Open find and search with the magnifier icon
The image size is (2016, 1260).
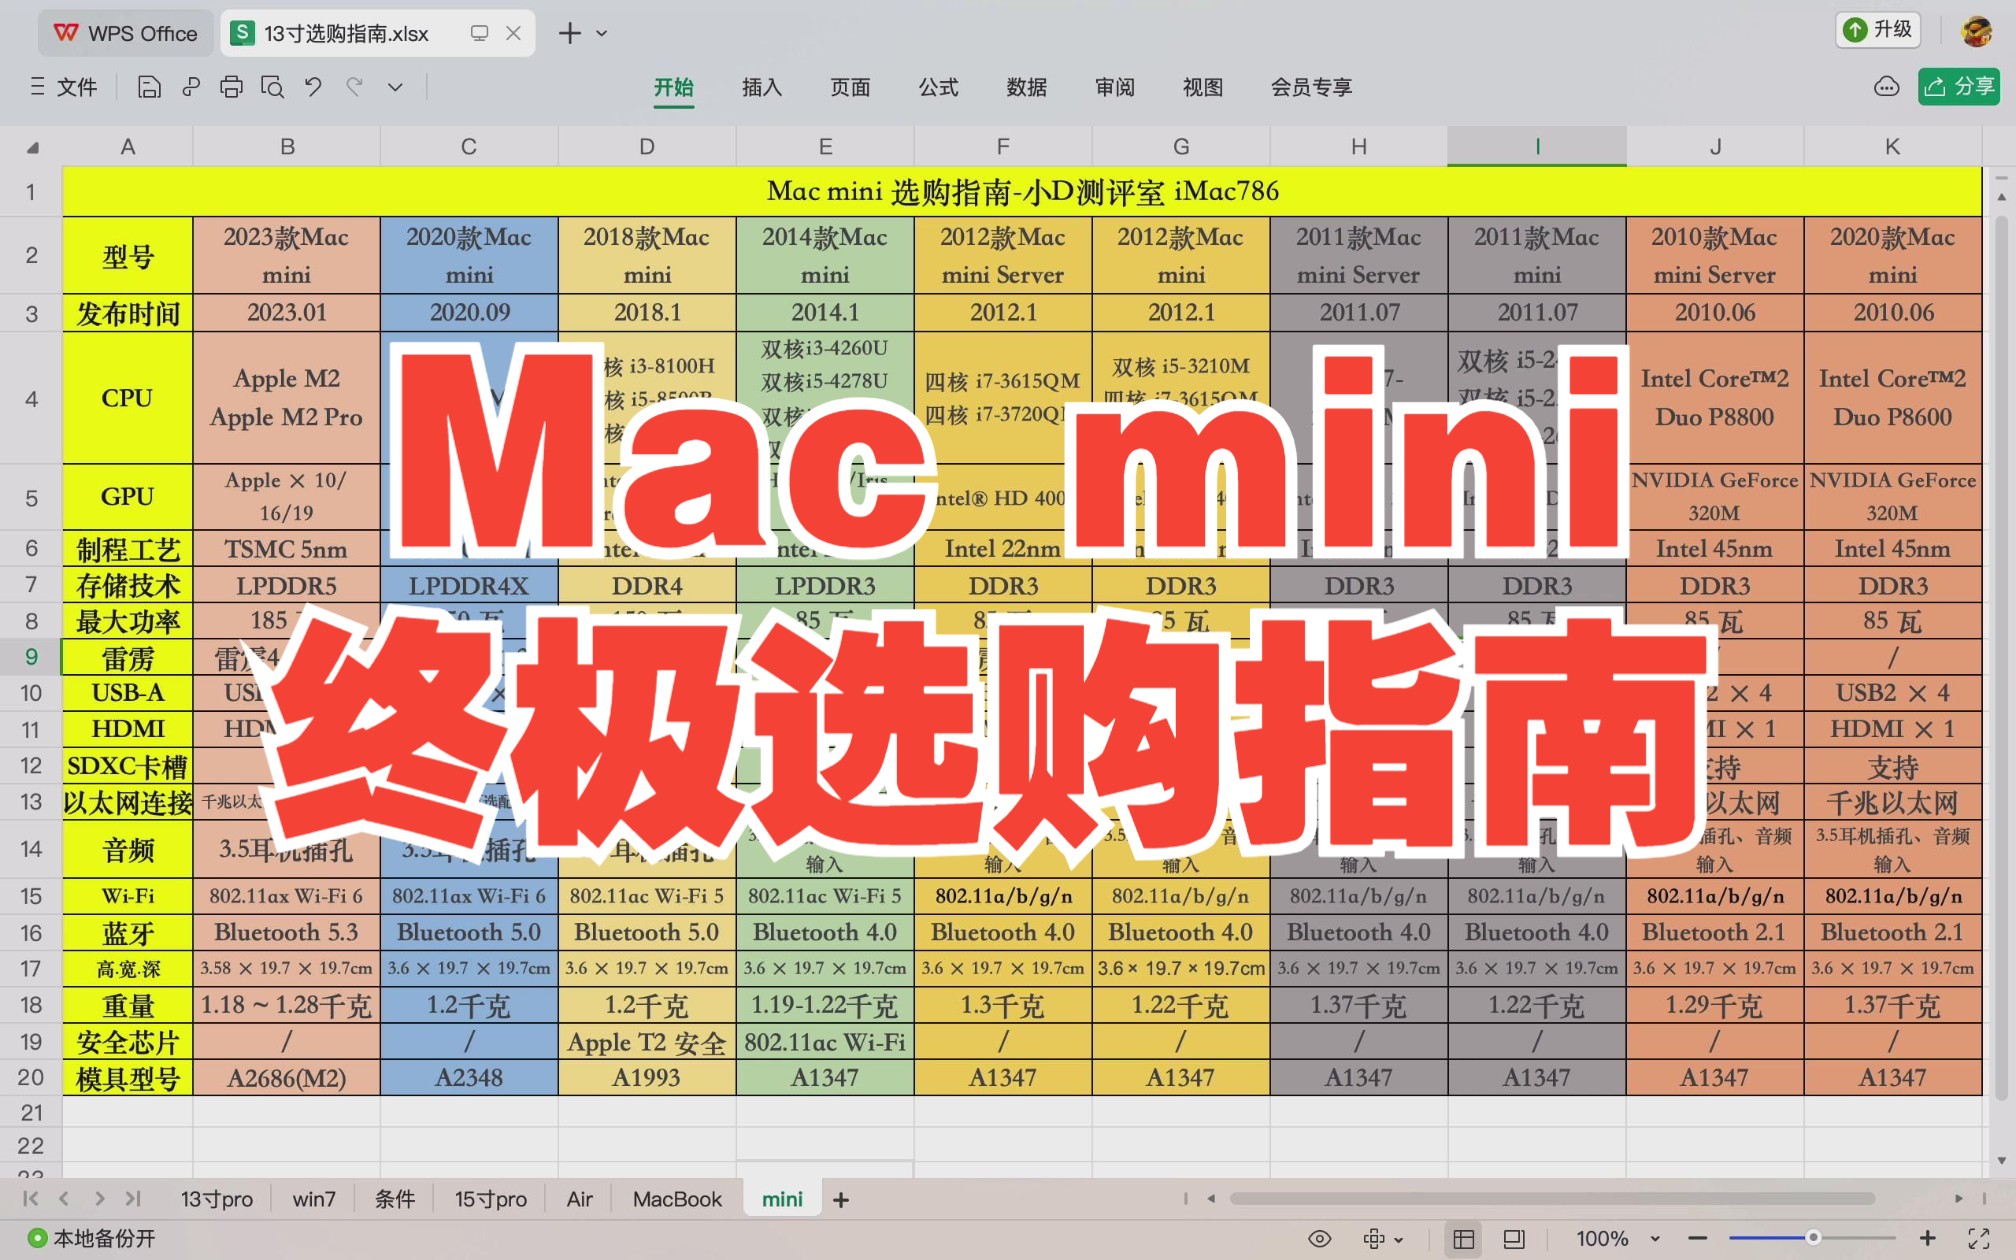point(272,87)
